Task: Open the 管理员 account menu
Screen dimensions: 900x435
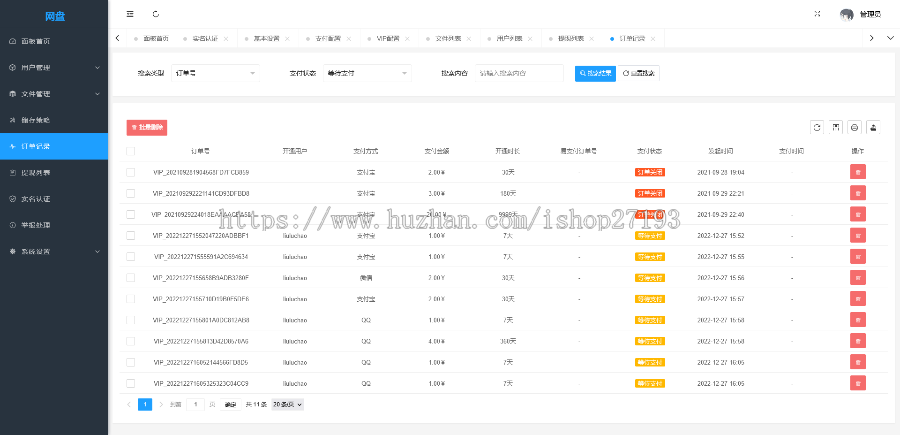Action: 870,14
